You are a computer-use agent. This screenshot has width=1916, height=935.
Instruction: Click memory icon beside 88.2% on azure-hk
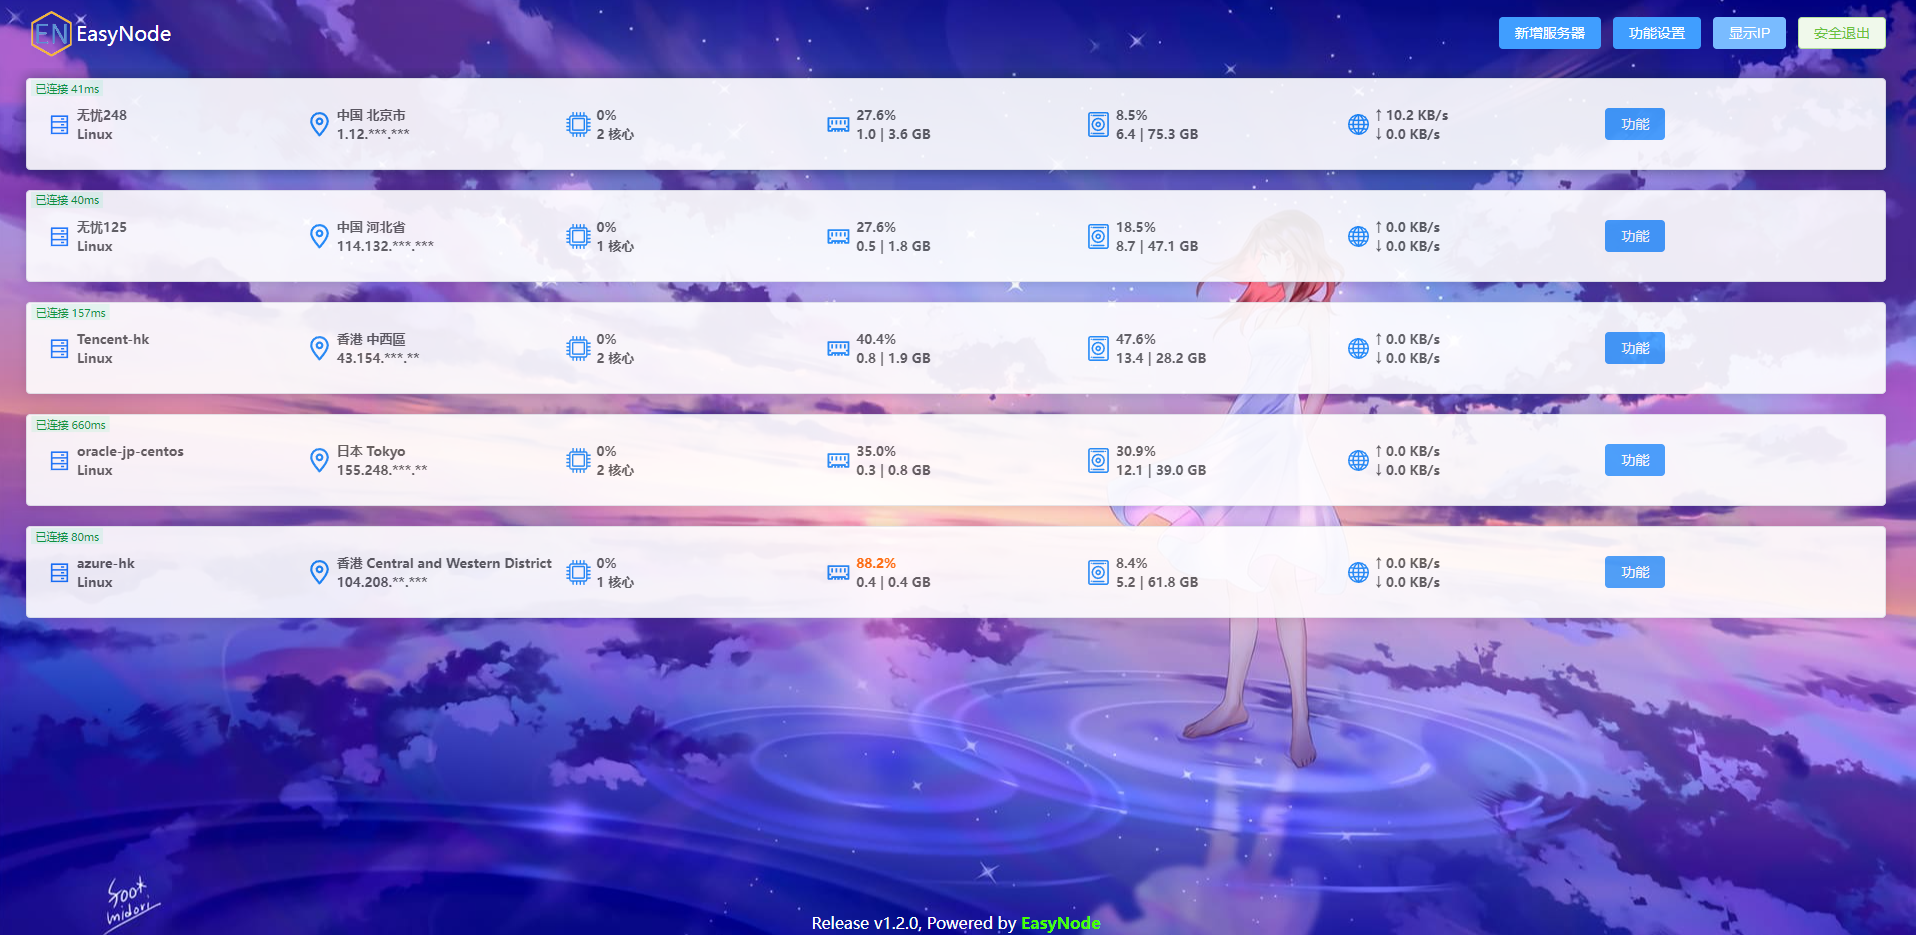coord(838,573)
